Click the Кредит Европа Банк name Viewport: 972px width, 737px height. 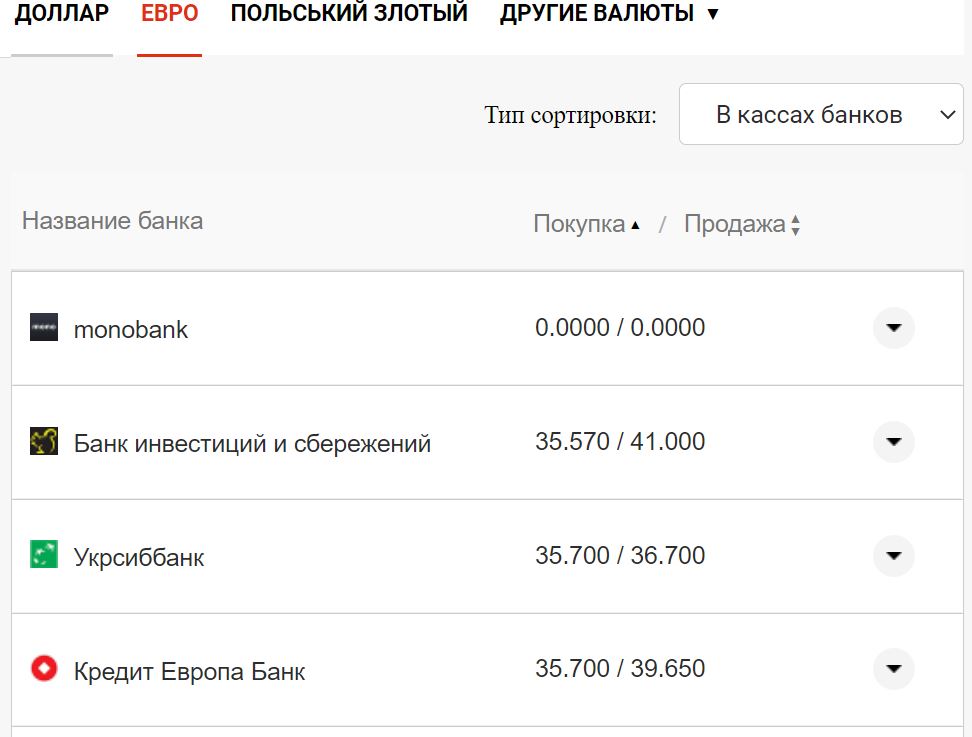[189, 669]
